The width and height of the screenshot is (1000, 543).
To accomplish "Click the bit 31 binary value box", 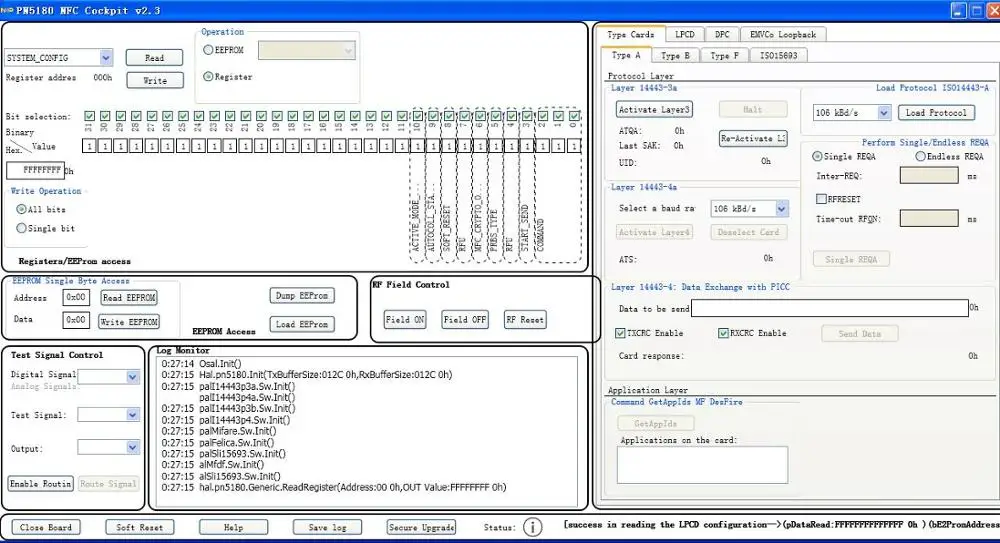I will pyautogui.click(x=89, y=146).
